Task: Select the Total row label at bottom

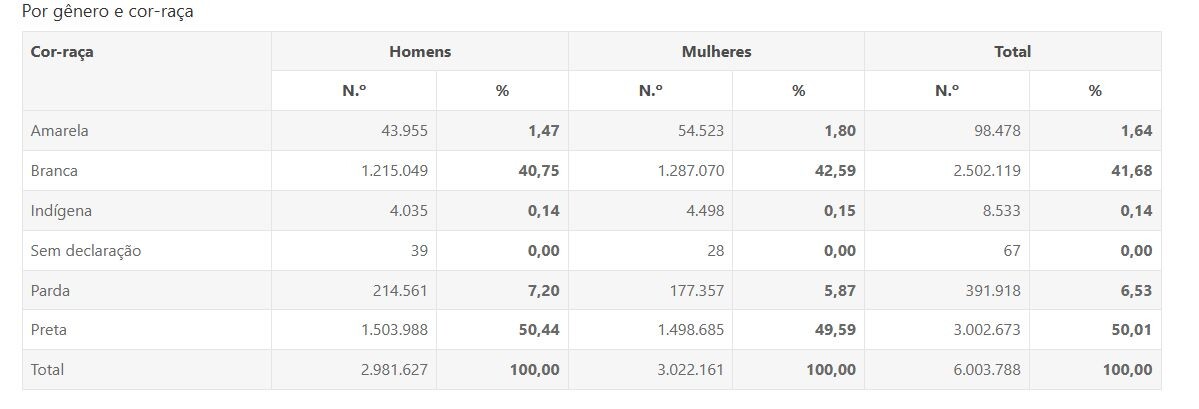Action: point(47,370)
